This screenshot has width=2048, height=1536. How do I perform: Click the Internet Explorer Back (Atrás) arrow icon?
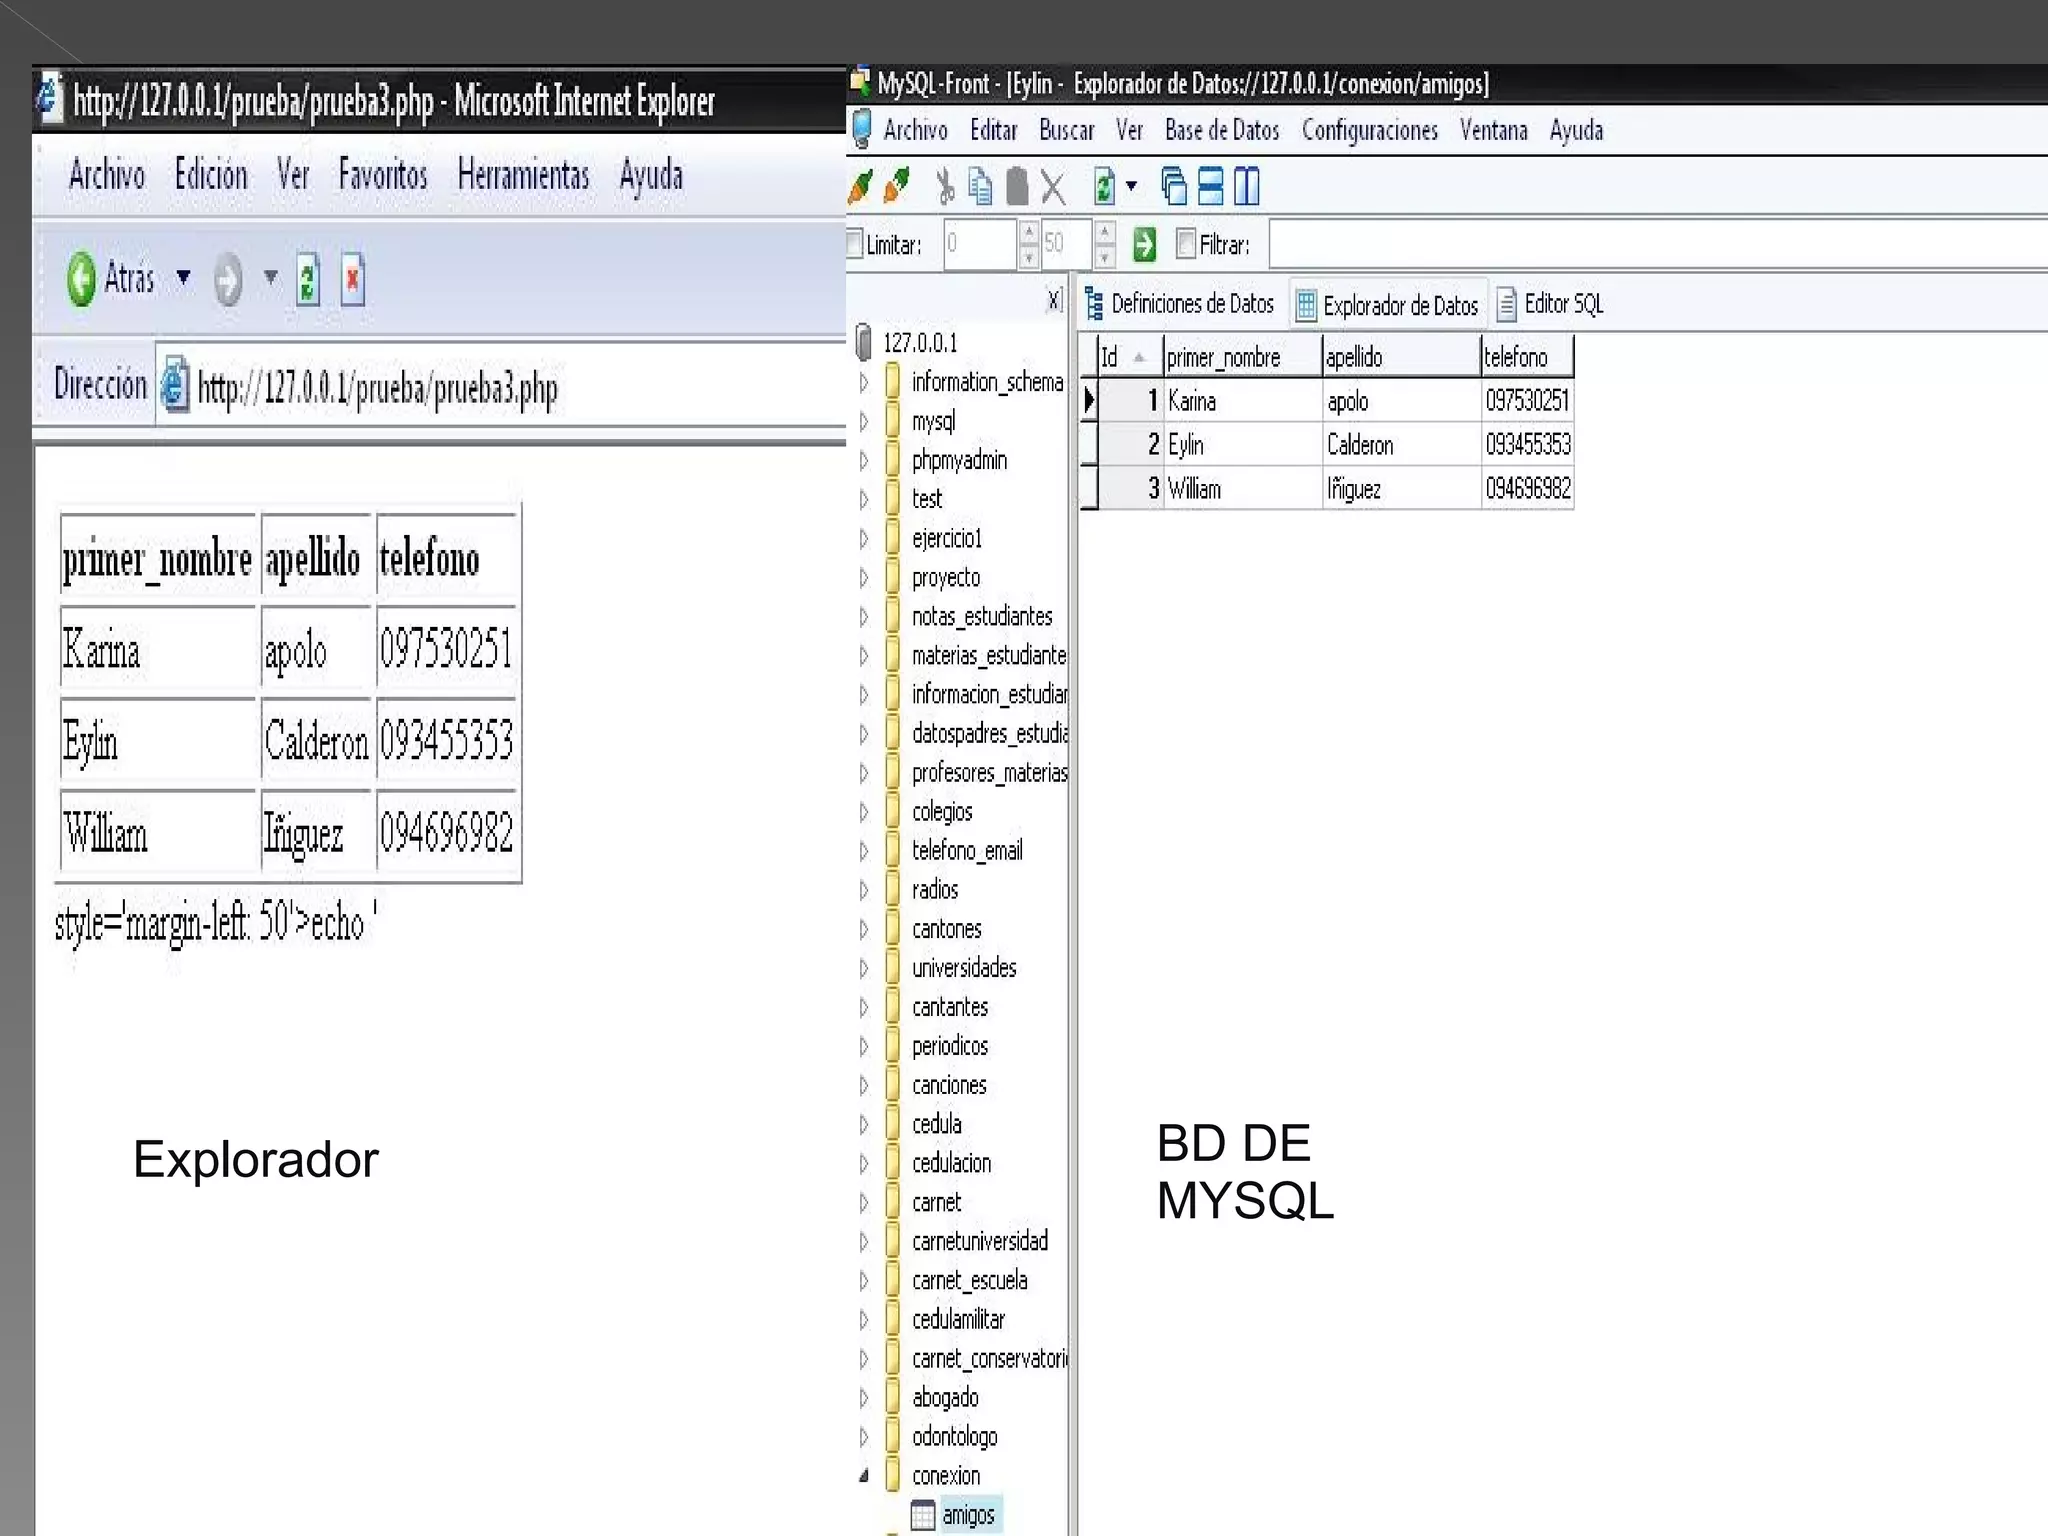(x=81, y=279)
